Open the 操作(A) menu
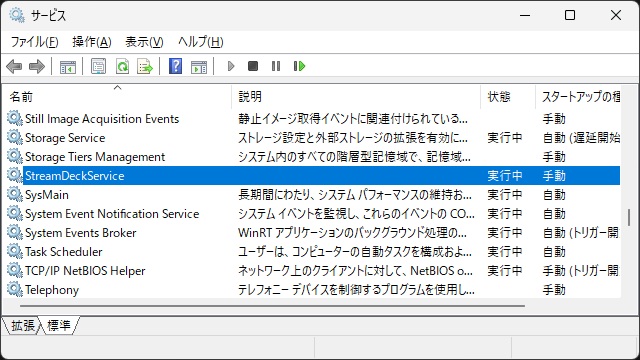 pos(92,42)
